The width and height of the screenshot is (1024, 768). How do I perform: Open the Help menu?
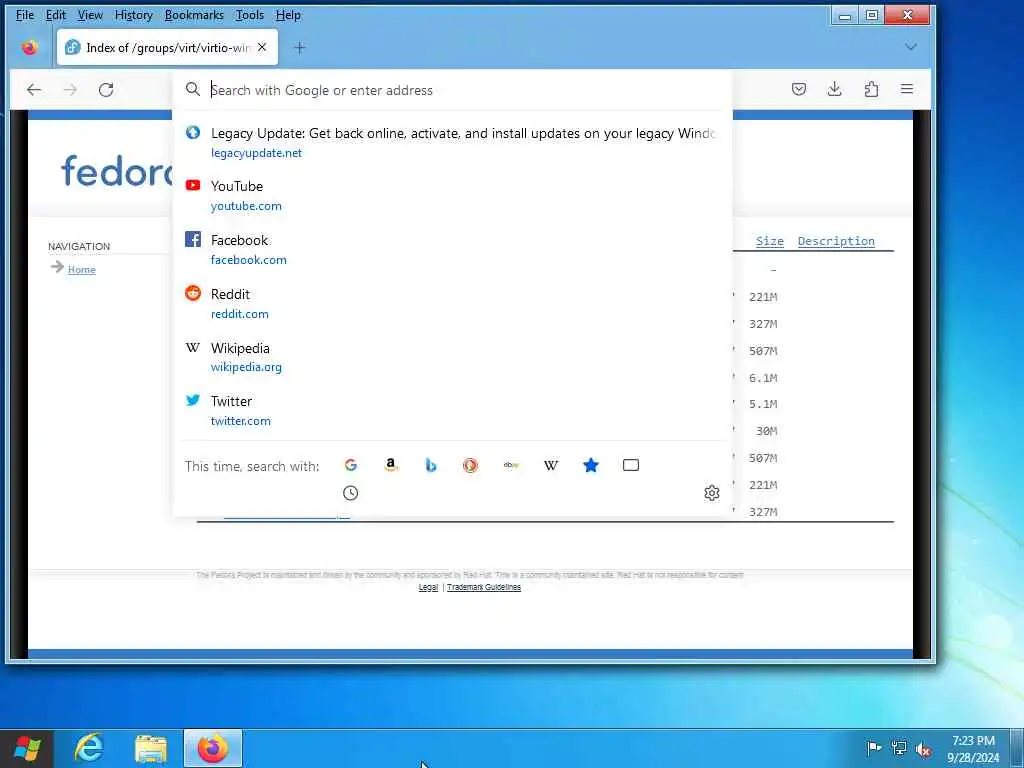288,15
